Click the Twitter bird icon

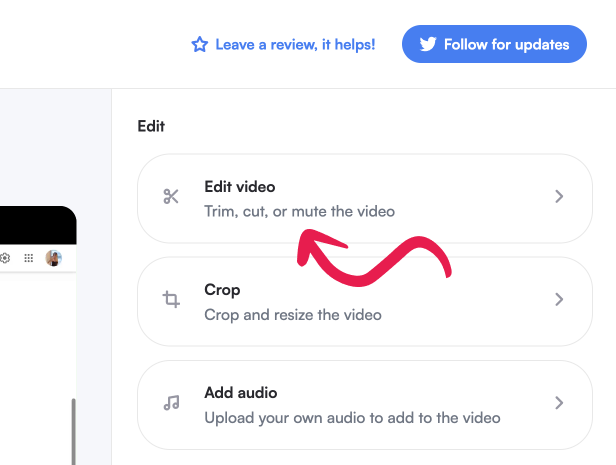[x=428, y=45]
